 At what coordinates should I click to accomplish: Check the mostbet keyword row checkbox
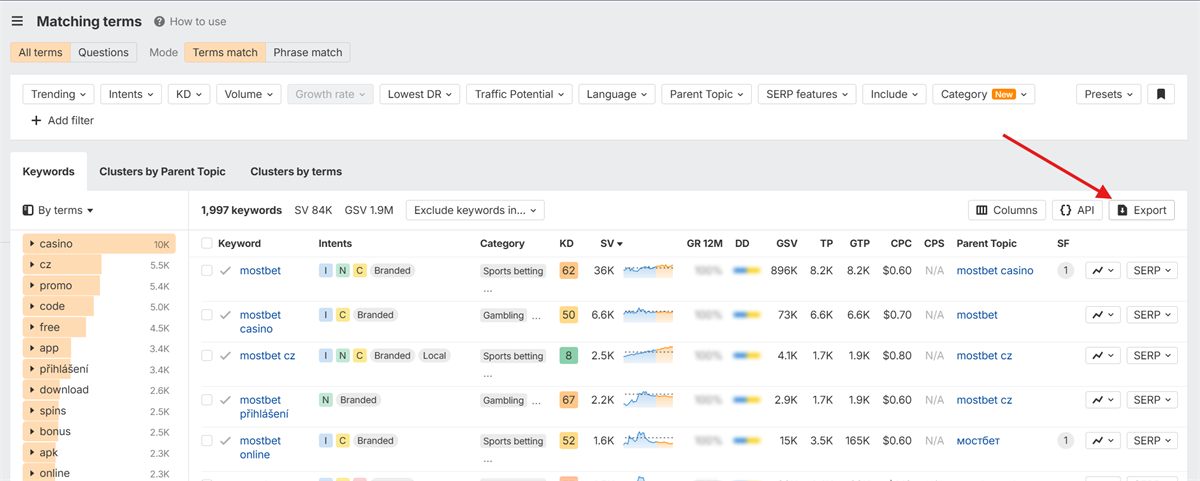click(x=206, y=270)
